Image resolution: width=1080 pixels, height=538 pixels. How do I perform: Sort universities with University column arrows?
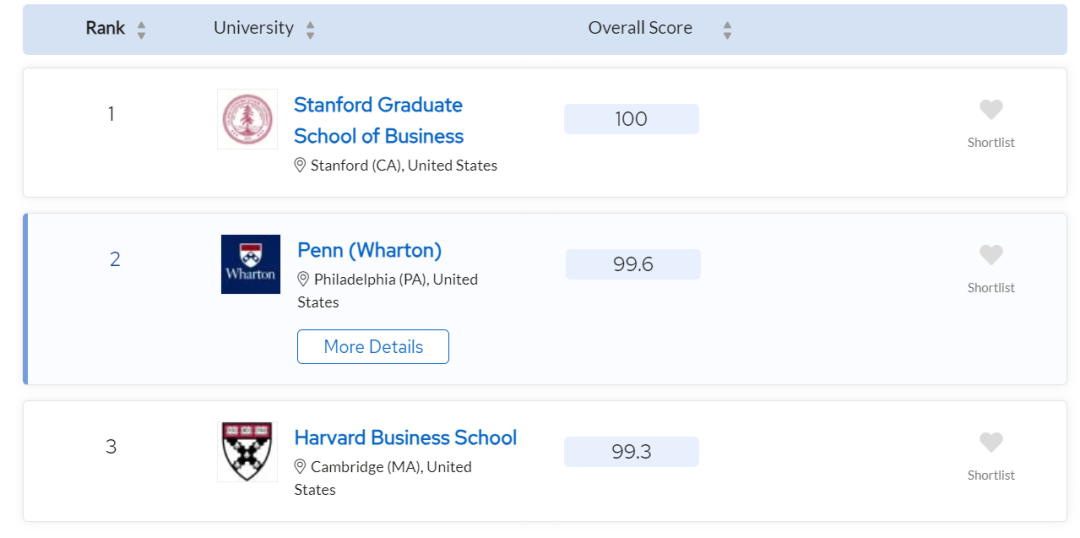(x=310, y=30)
